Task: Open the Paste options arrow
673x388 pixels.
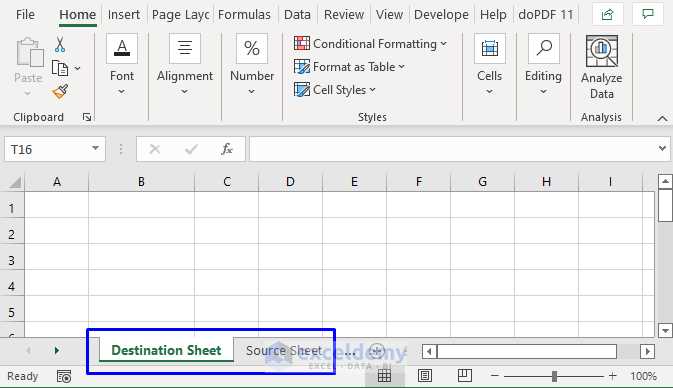Action: (x=28, y=94)
